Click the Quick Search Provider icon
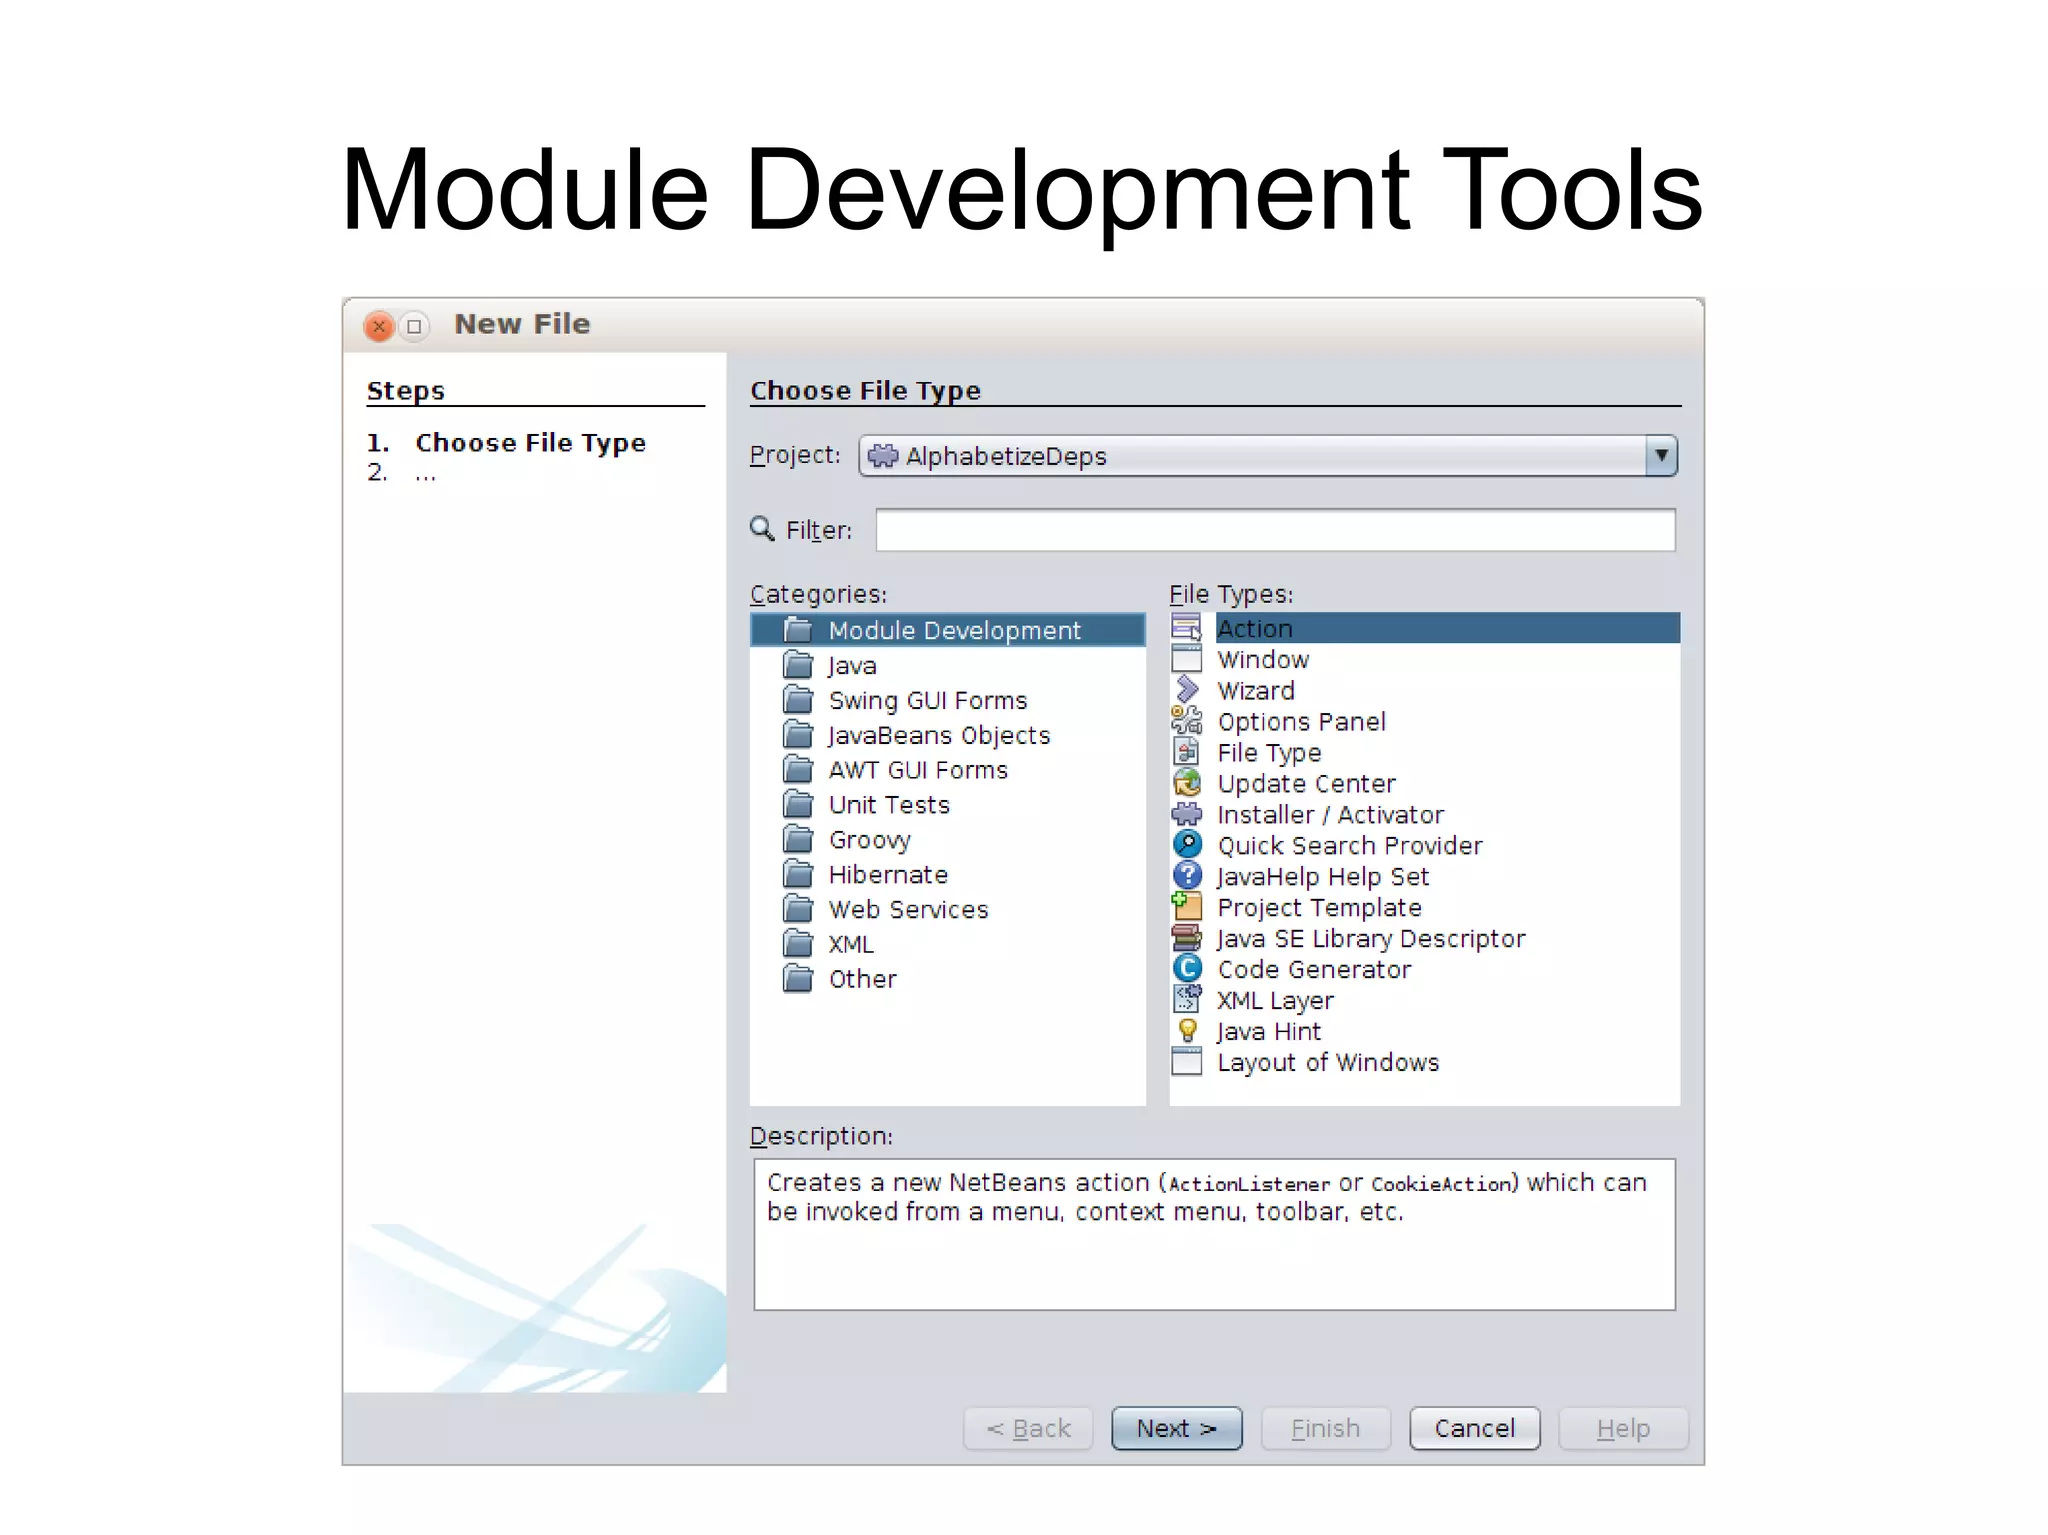The image size is (2048, 1535). (x=1187, y=845)
